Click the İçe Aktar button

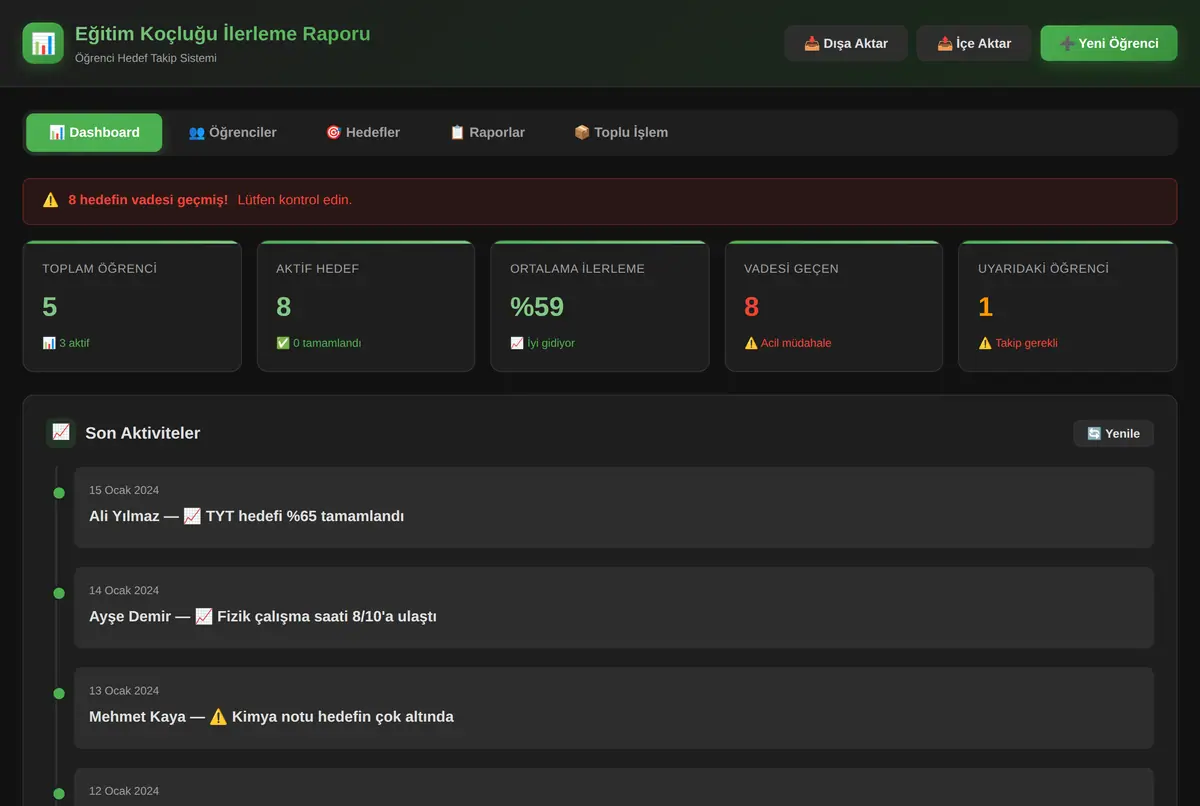[974, 43]
